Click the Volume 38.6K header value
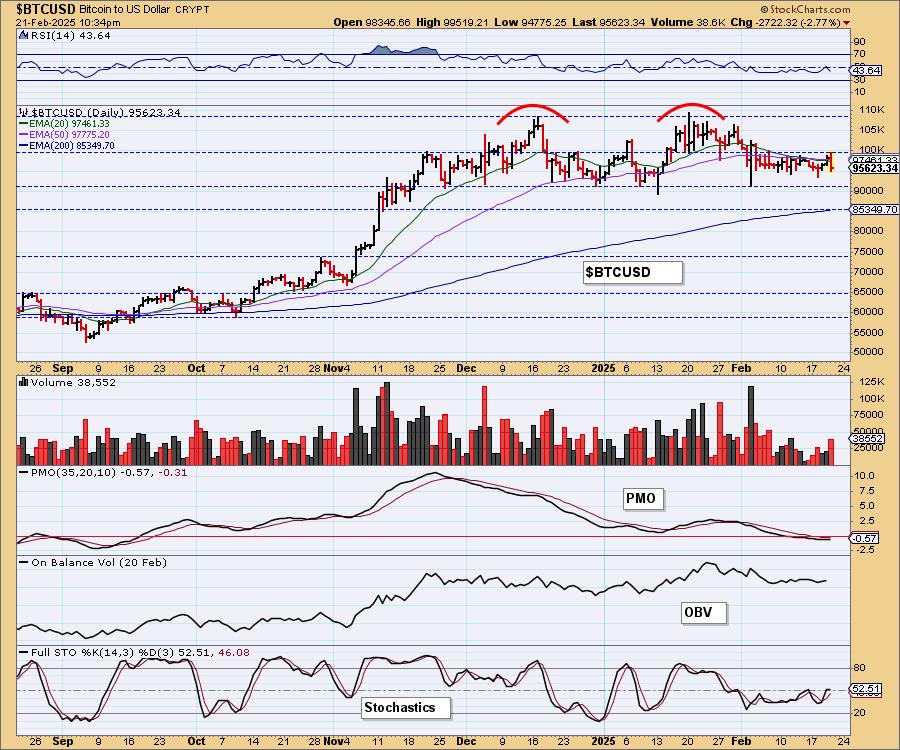Screen dimensions: 900x750 (x=689, y=22)
